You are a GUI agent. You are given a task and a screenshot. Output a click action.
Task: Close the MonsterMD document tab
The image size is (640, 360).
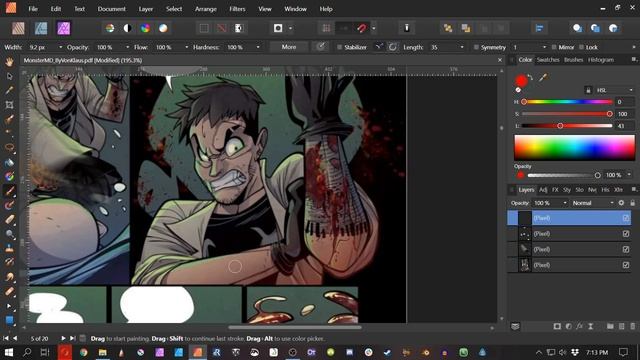click(x=500, y=60)
